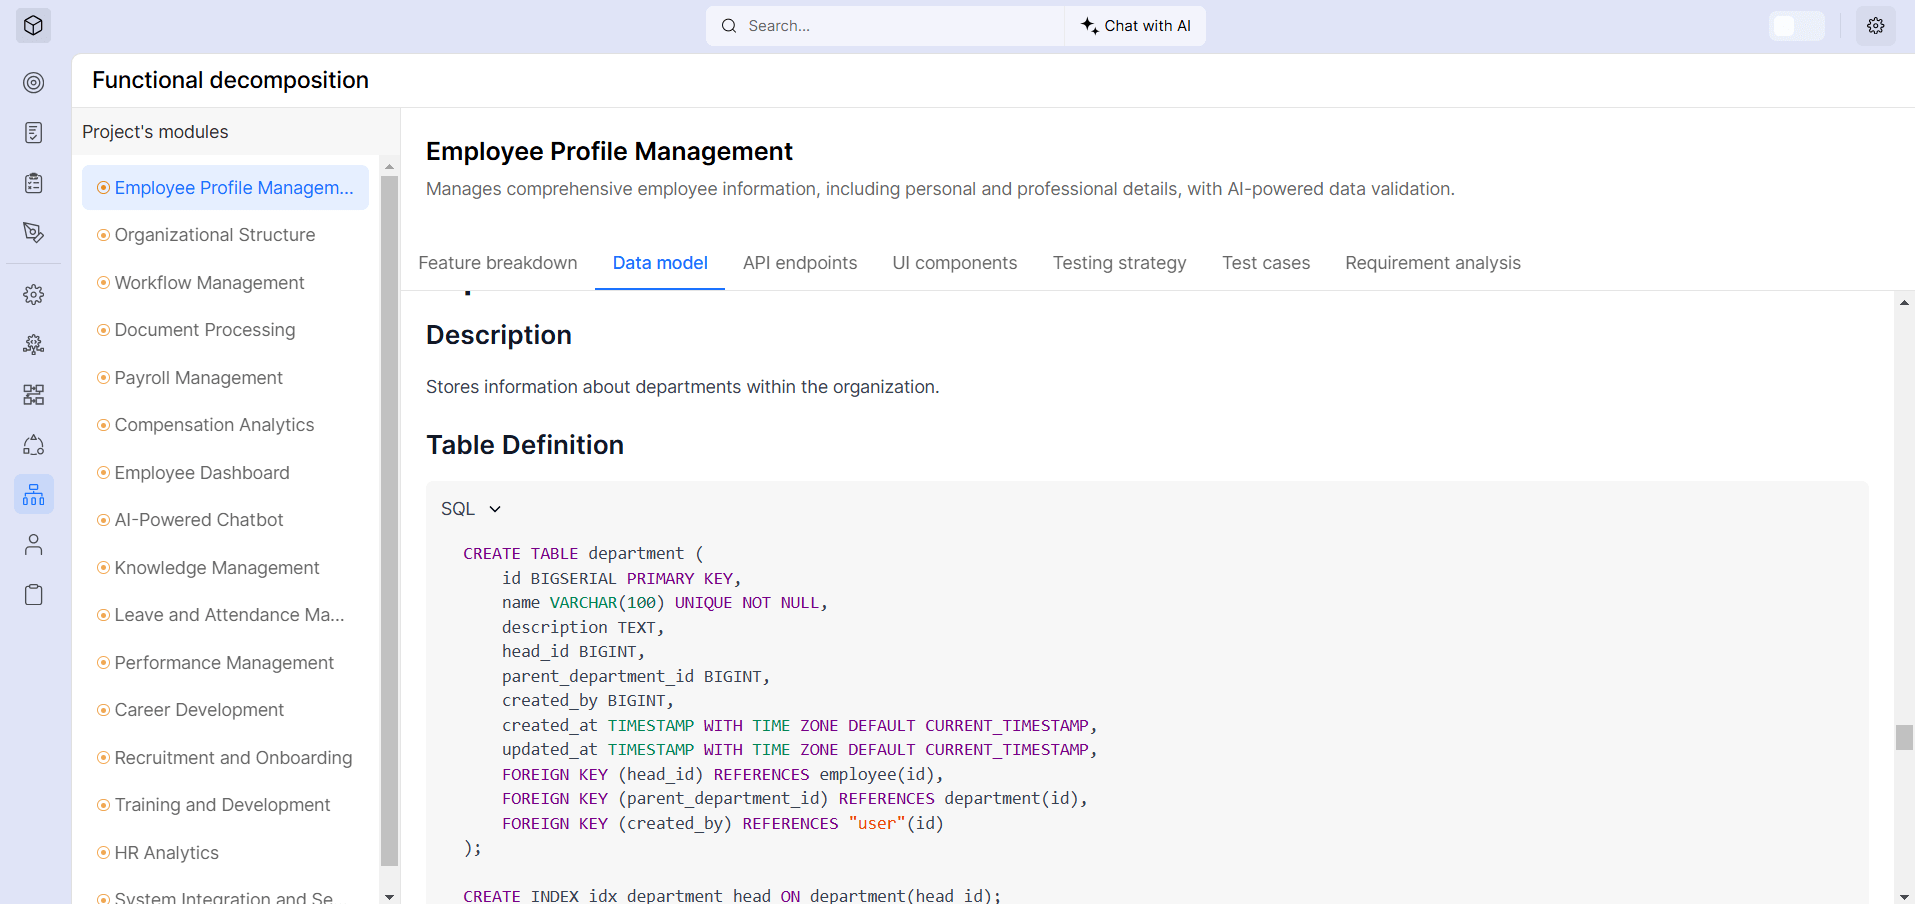Screen dimensions: 1915x904
Task: Open the user profile sidebar icon
Action: pos(34,545)
